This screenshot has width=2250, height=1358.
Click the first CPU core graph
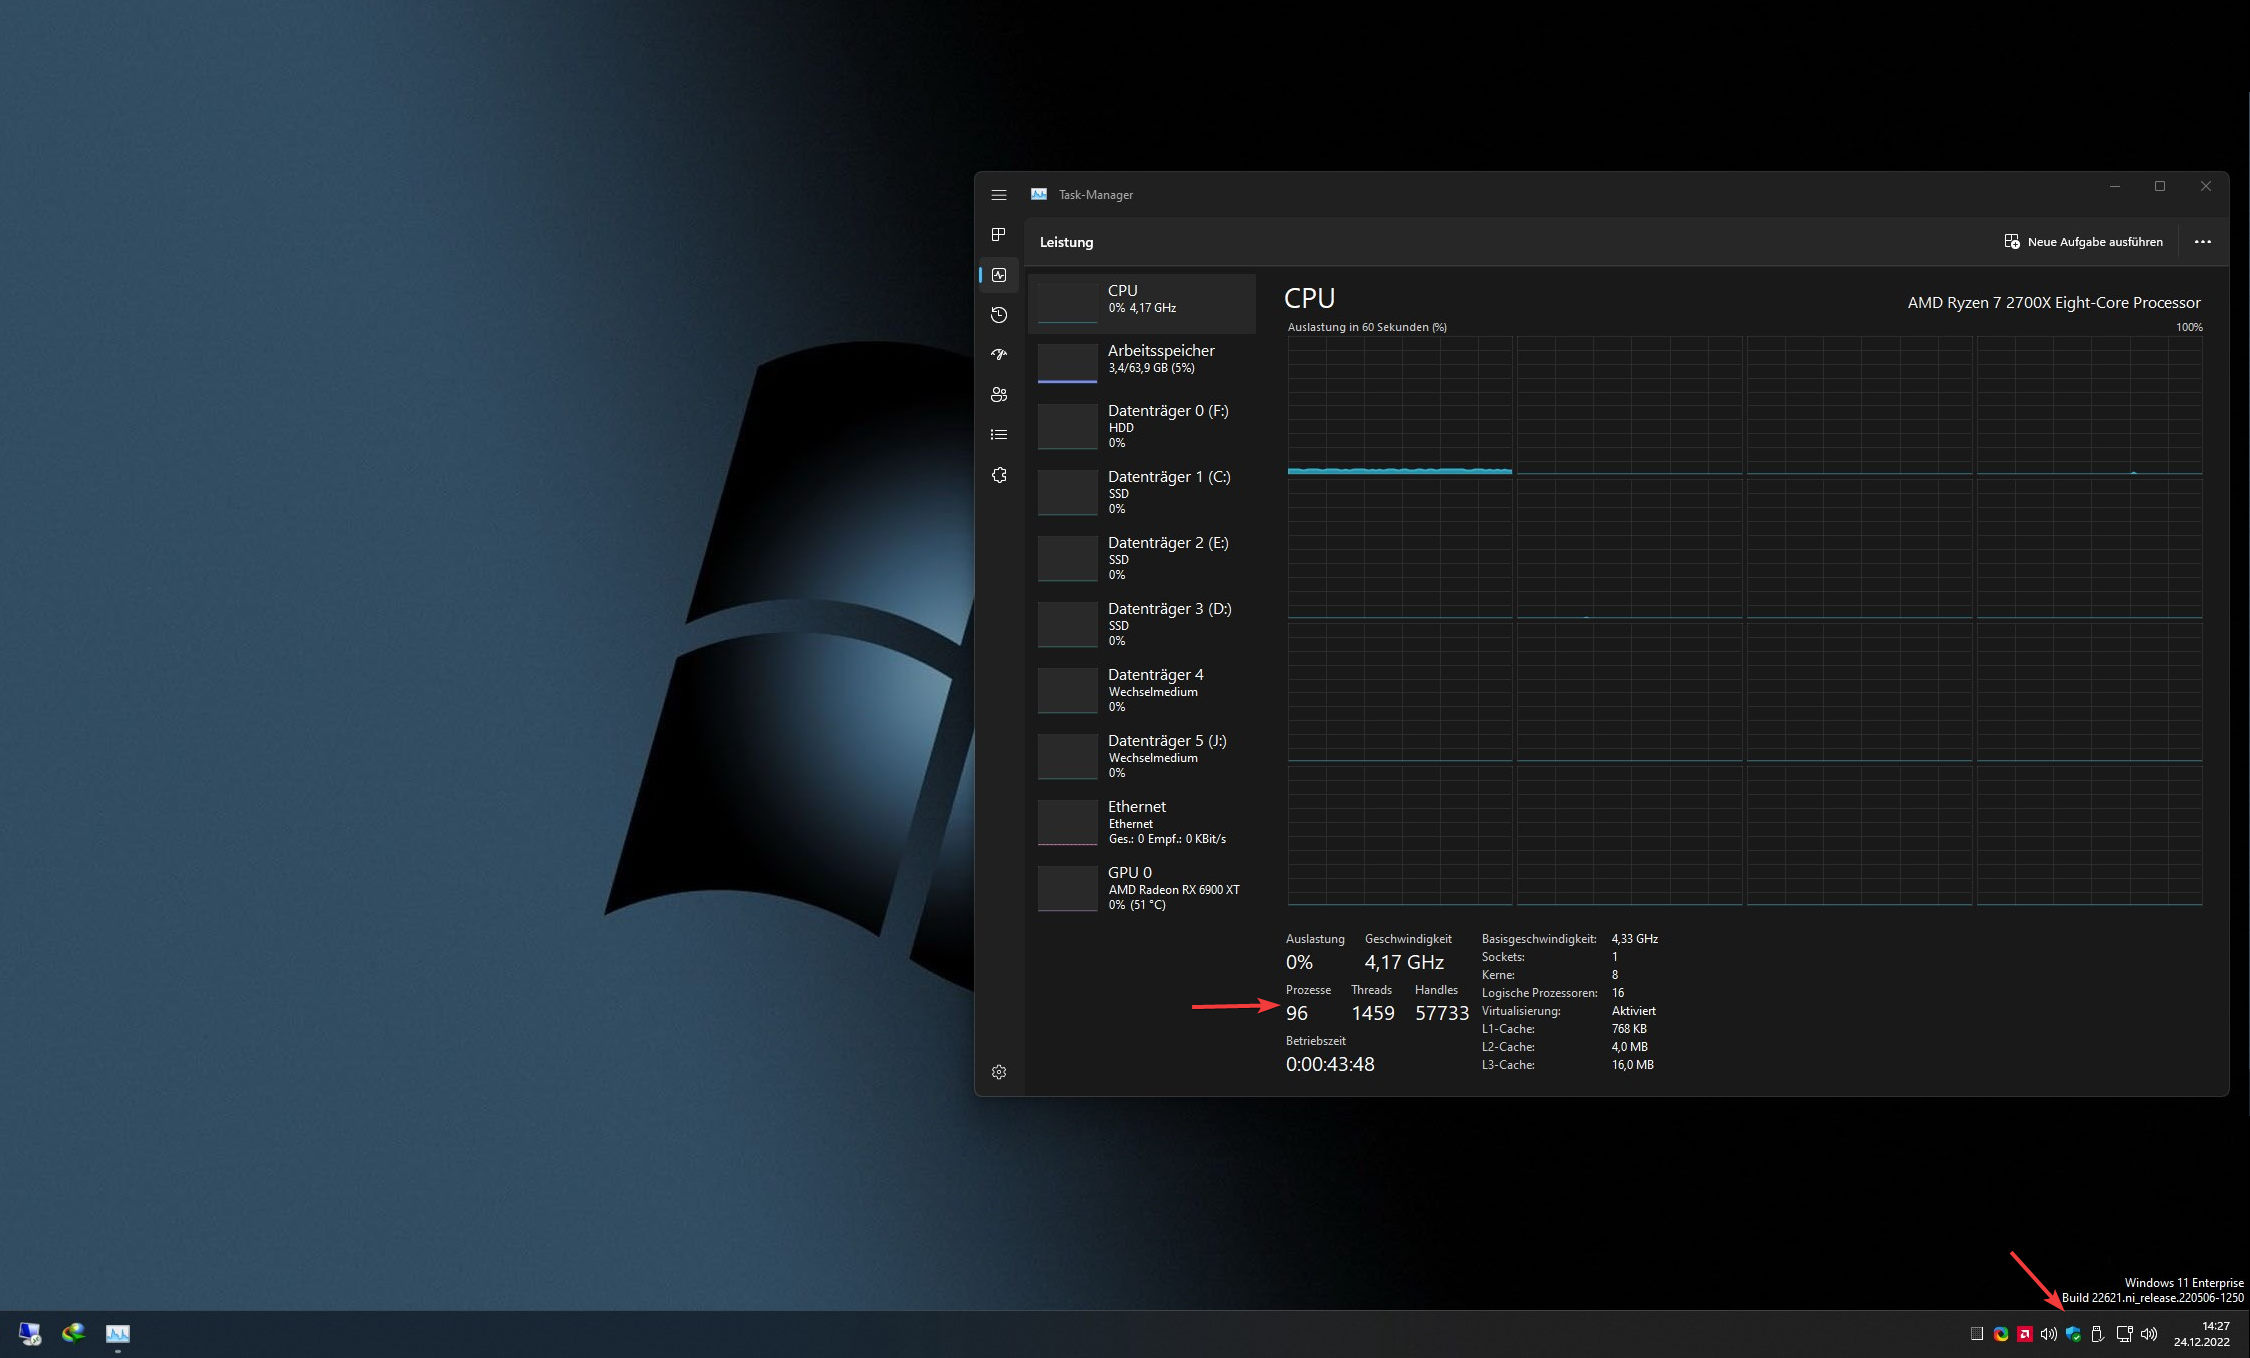[1399, 405]
